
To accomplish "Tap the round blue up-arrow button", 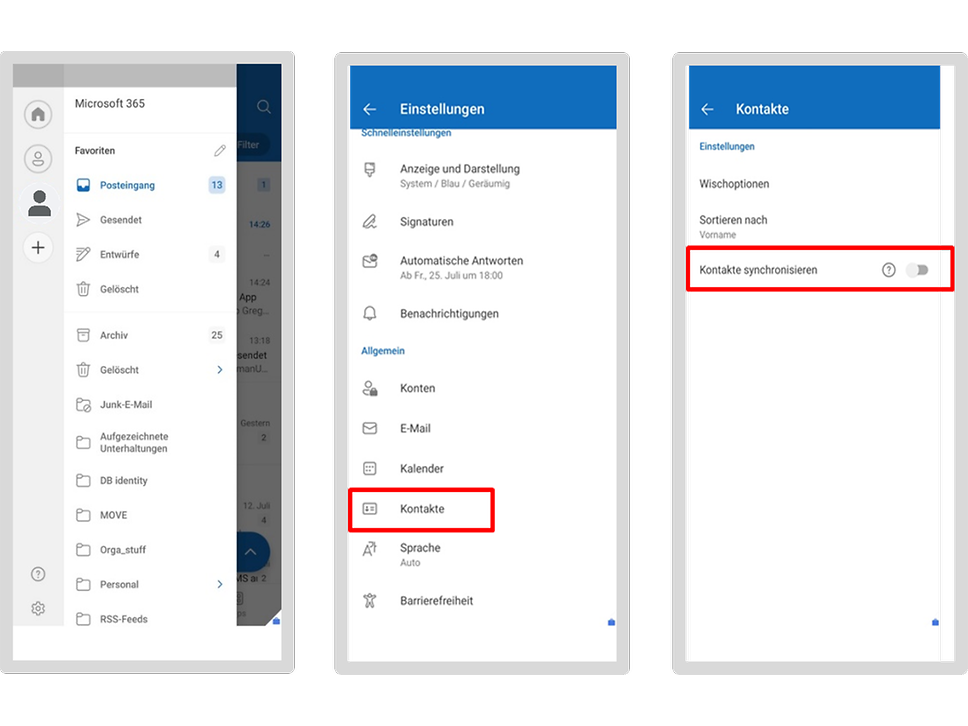I will (x=252, y=552).
